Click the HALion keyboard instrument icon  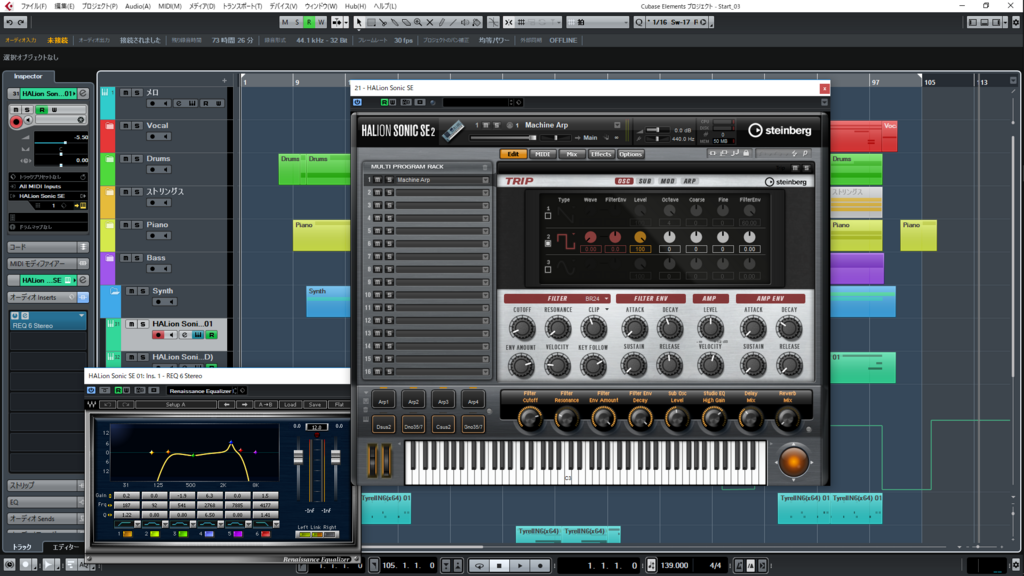453,131
